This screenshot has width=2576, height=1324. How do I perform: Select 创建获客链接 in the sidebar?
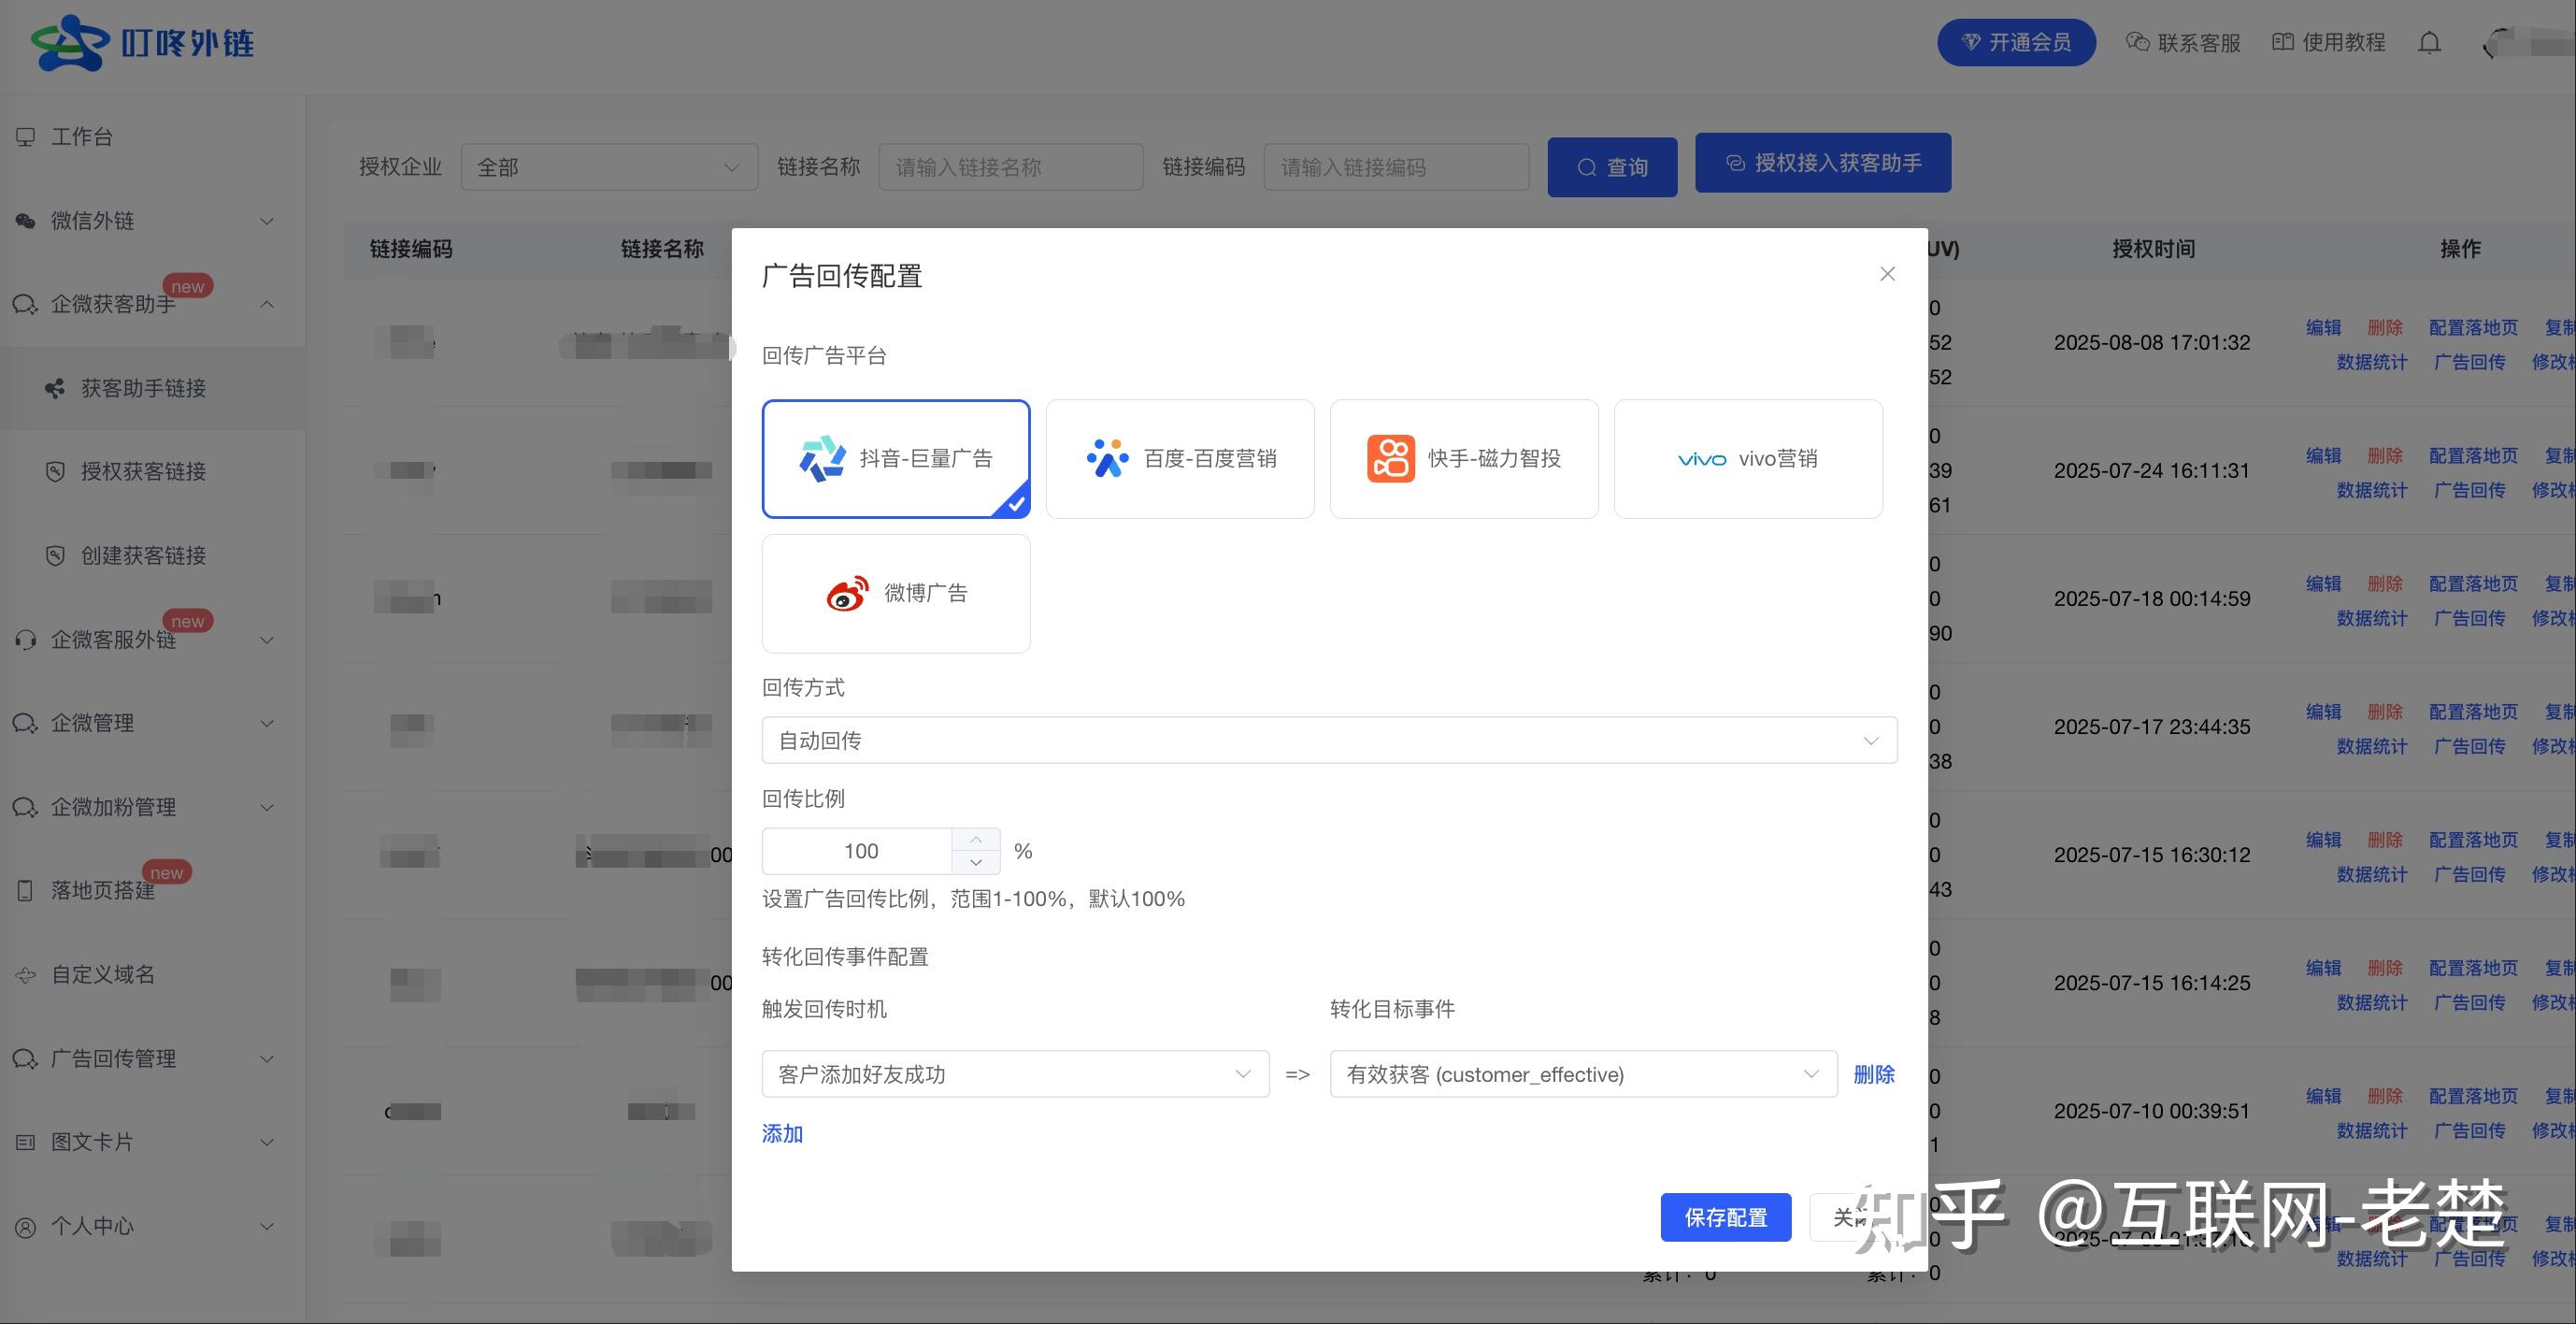pyautogui.click(x=152, y=555)
